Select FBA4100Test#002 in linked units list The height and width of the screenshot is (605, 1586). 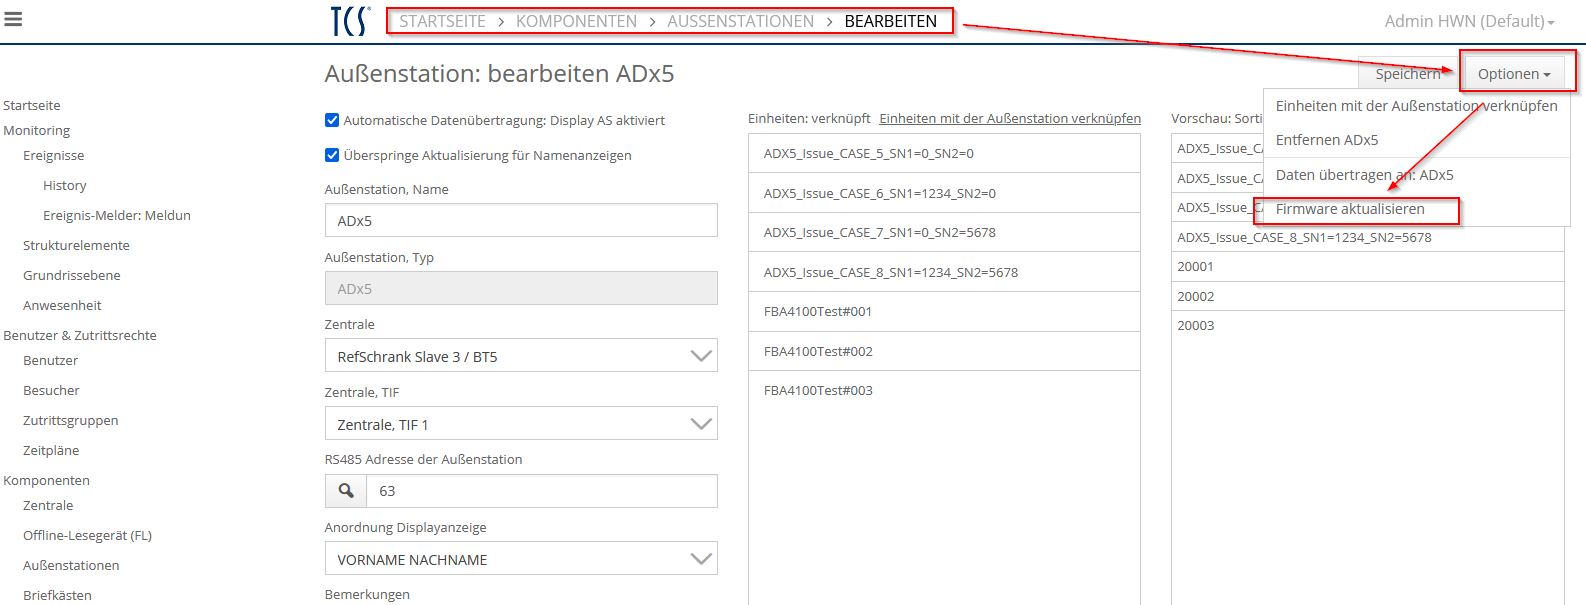tap(818, 351)
